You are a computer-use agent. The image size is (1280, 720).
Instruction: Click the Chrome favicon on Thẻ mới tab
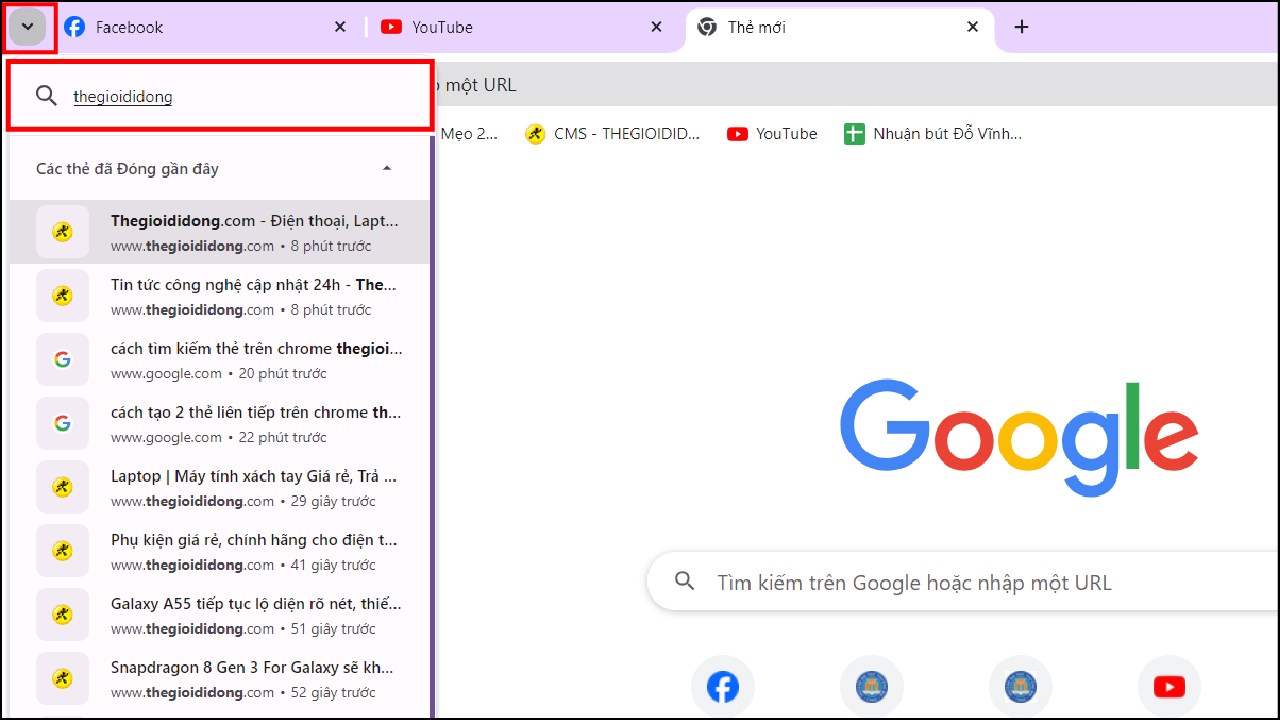pos(707,27)
